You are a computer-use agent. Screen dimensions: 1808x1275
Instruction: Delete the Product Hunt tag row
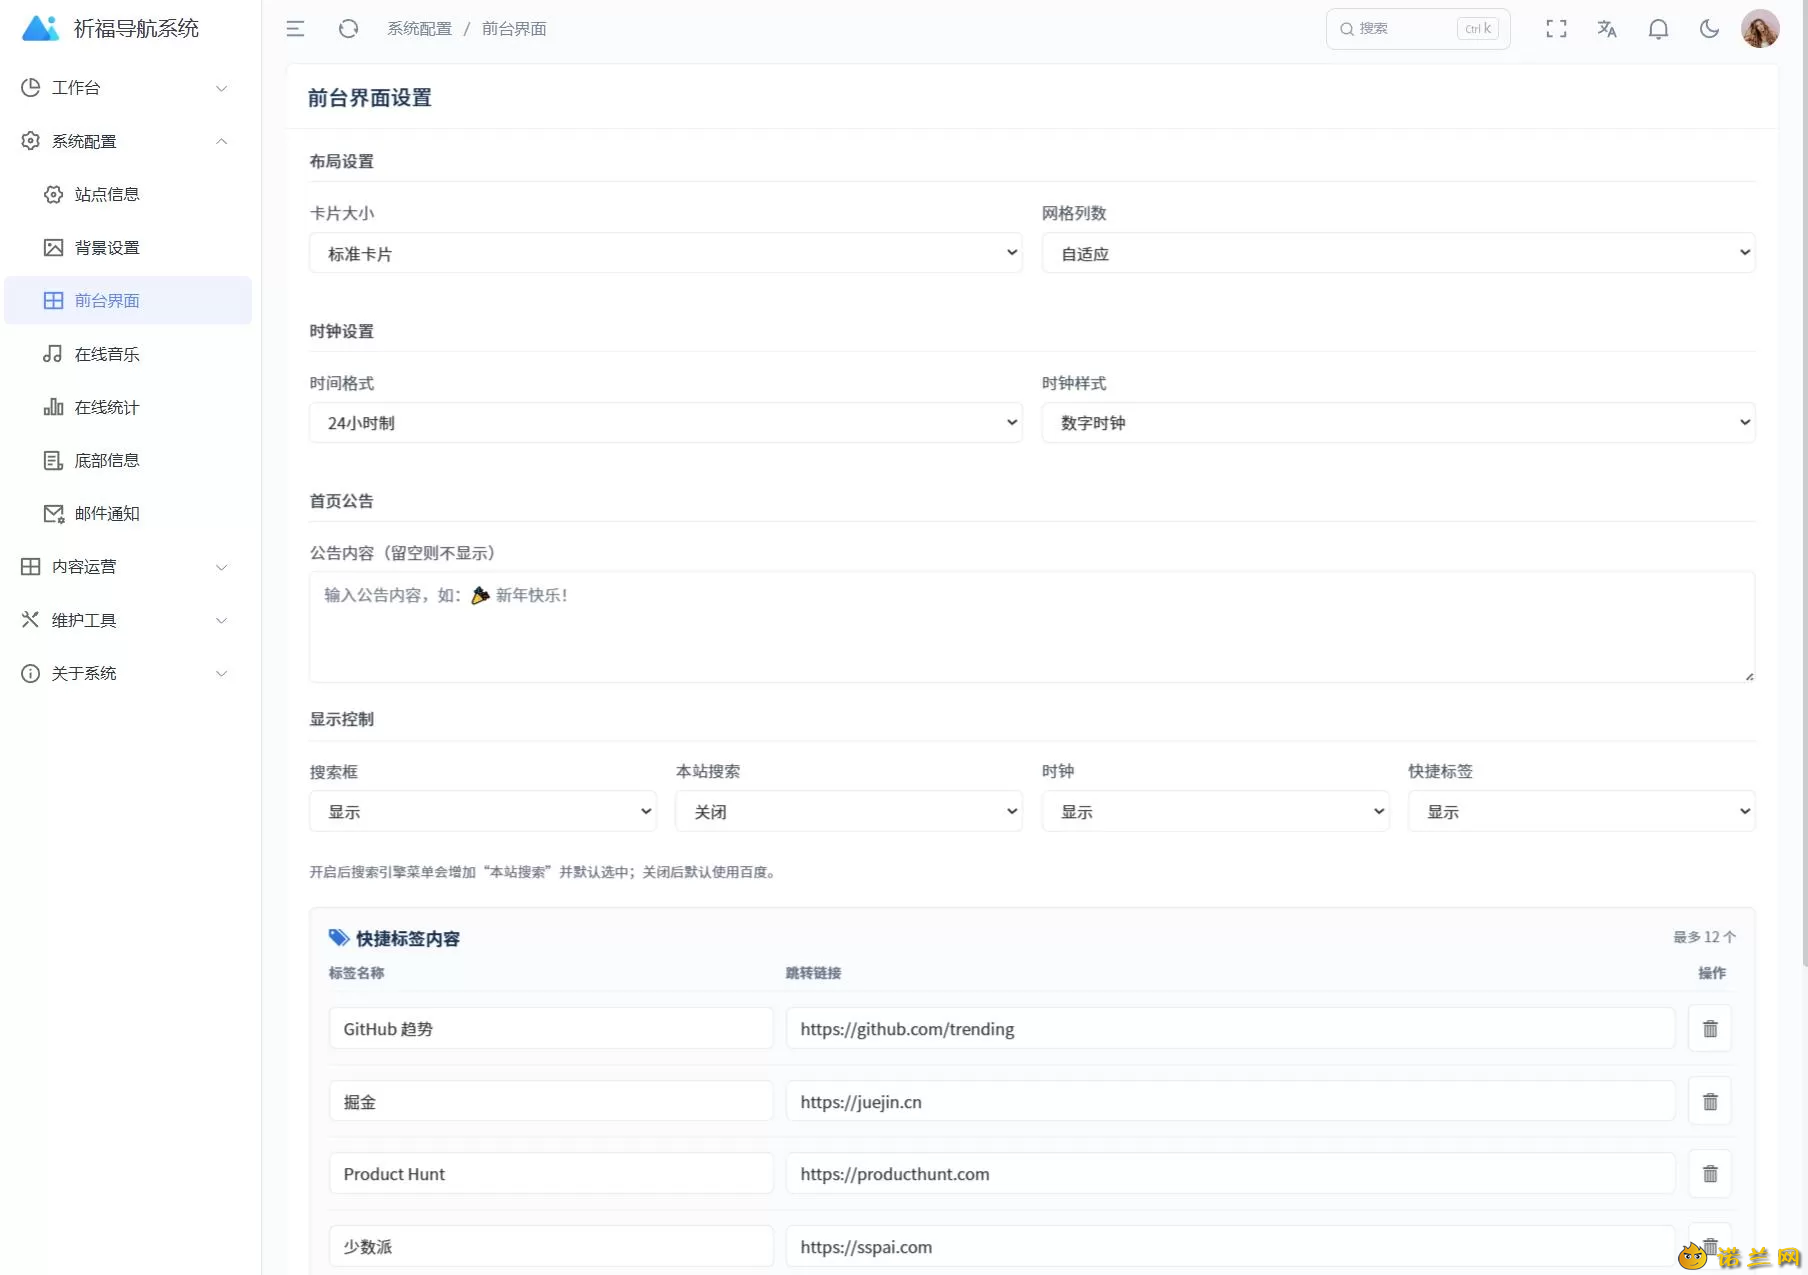coord(1710,1174)
